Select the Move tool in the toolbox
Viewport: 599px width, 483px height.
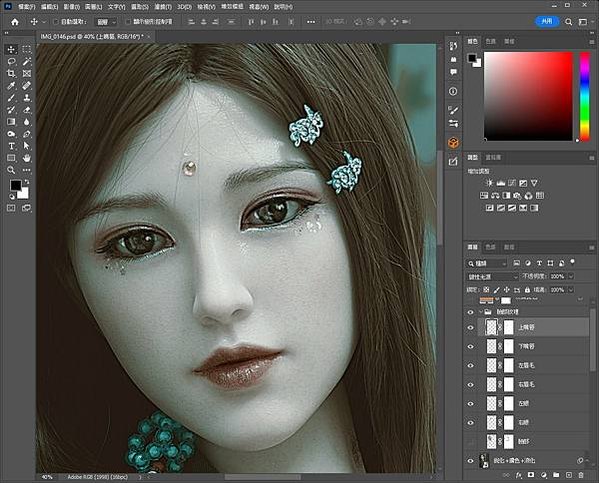click(x=11, y=49)
